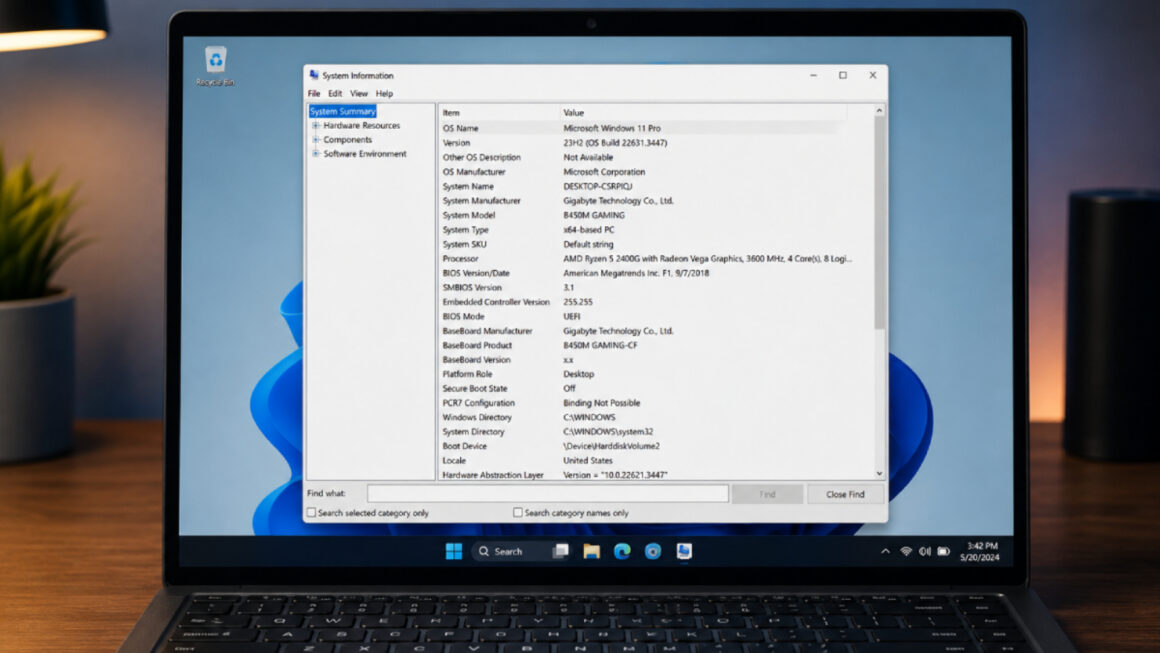Open the Wi-Fi network tray icon
The height and width of the screenshot is (653, 1160).
[x=906, y=551]
